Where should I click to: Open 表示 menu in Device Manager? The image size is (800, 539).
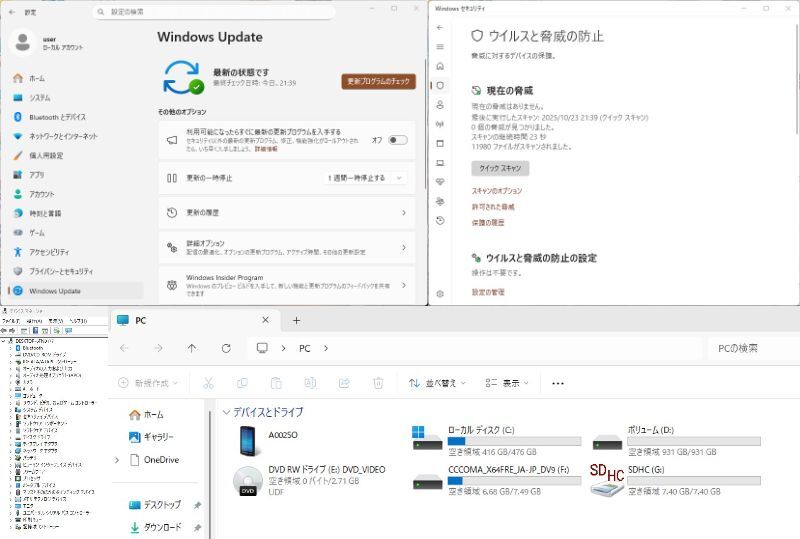pos(56,321)
